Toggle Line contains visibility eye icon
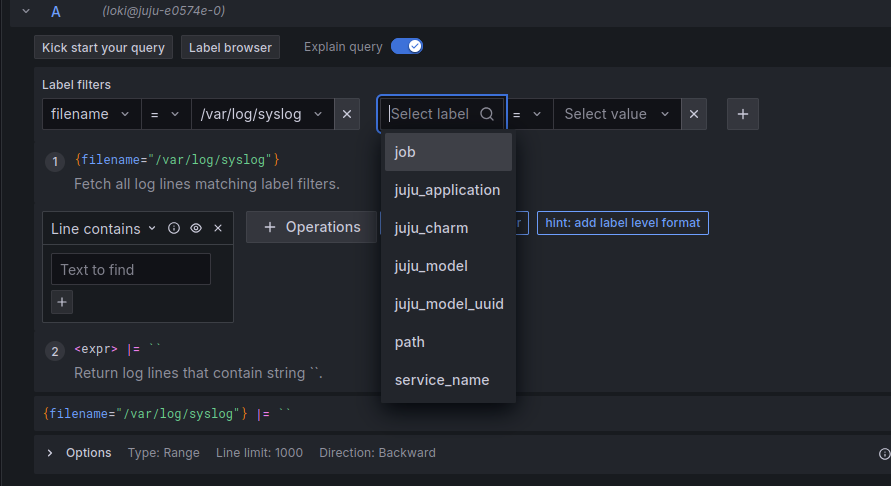 (196, 228)
